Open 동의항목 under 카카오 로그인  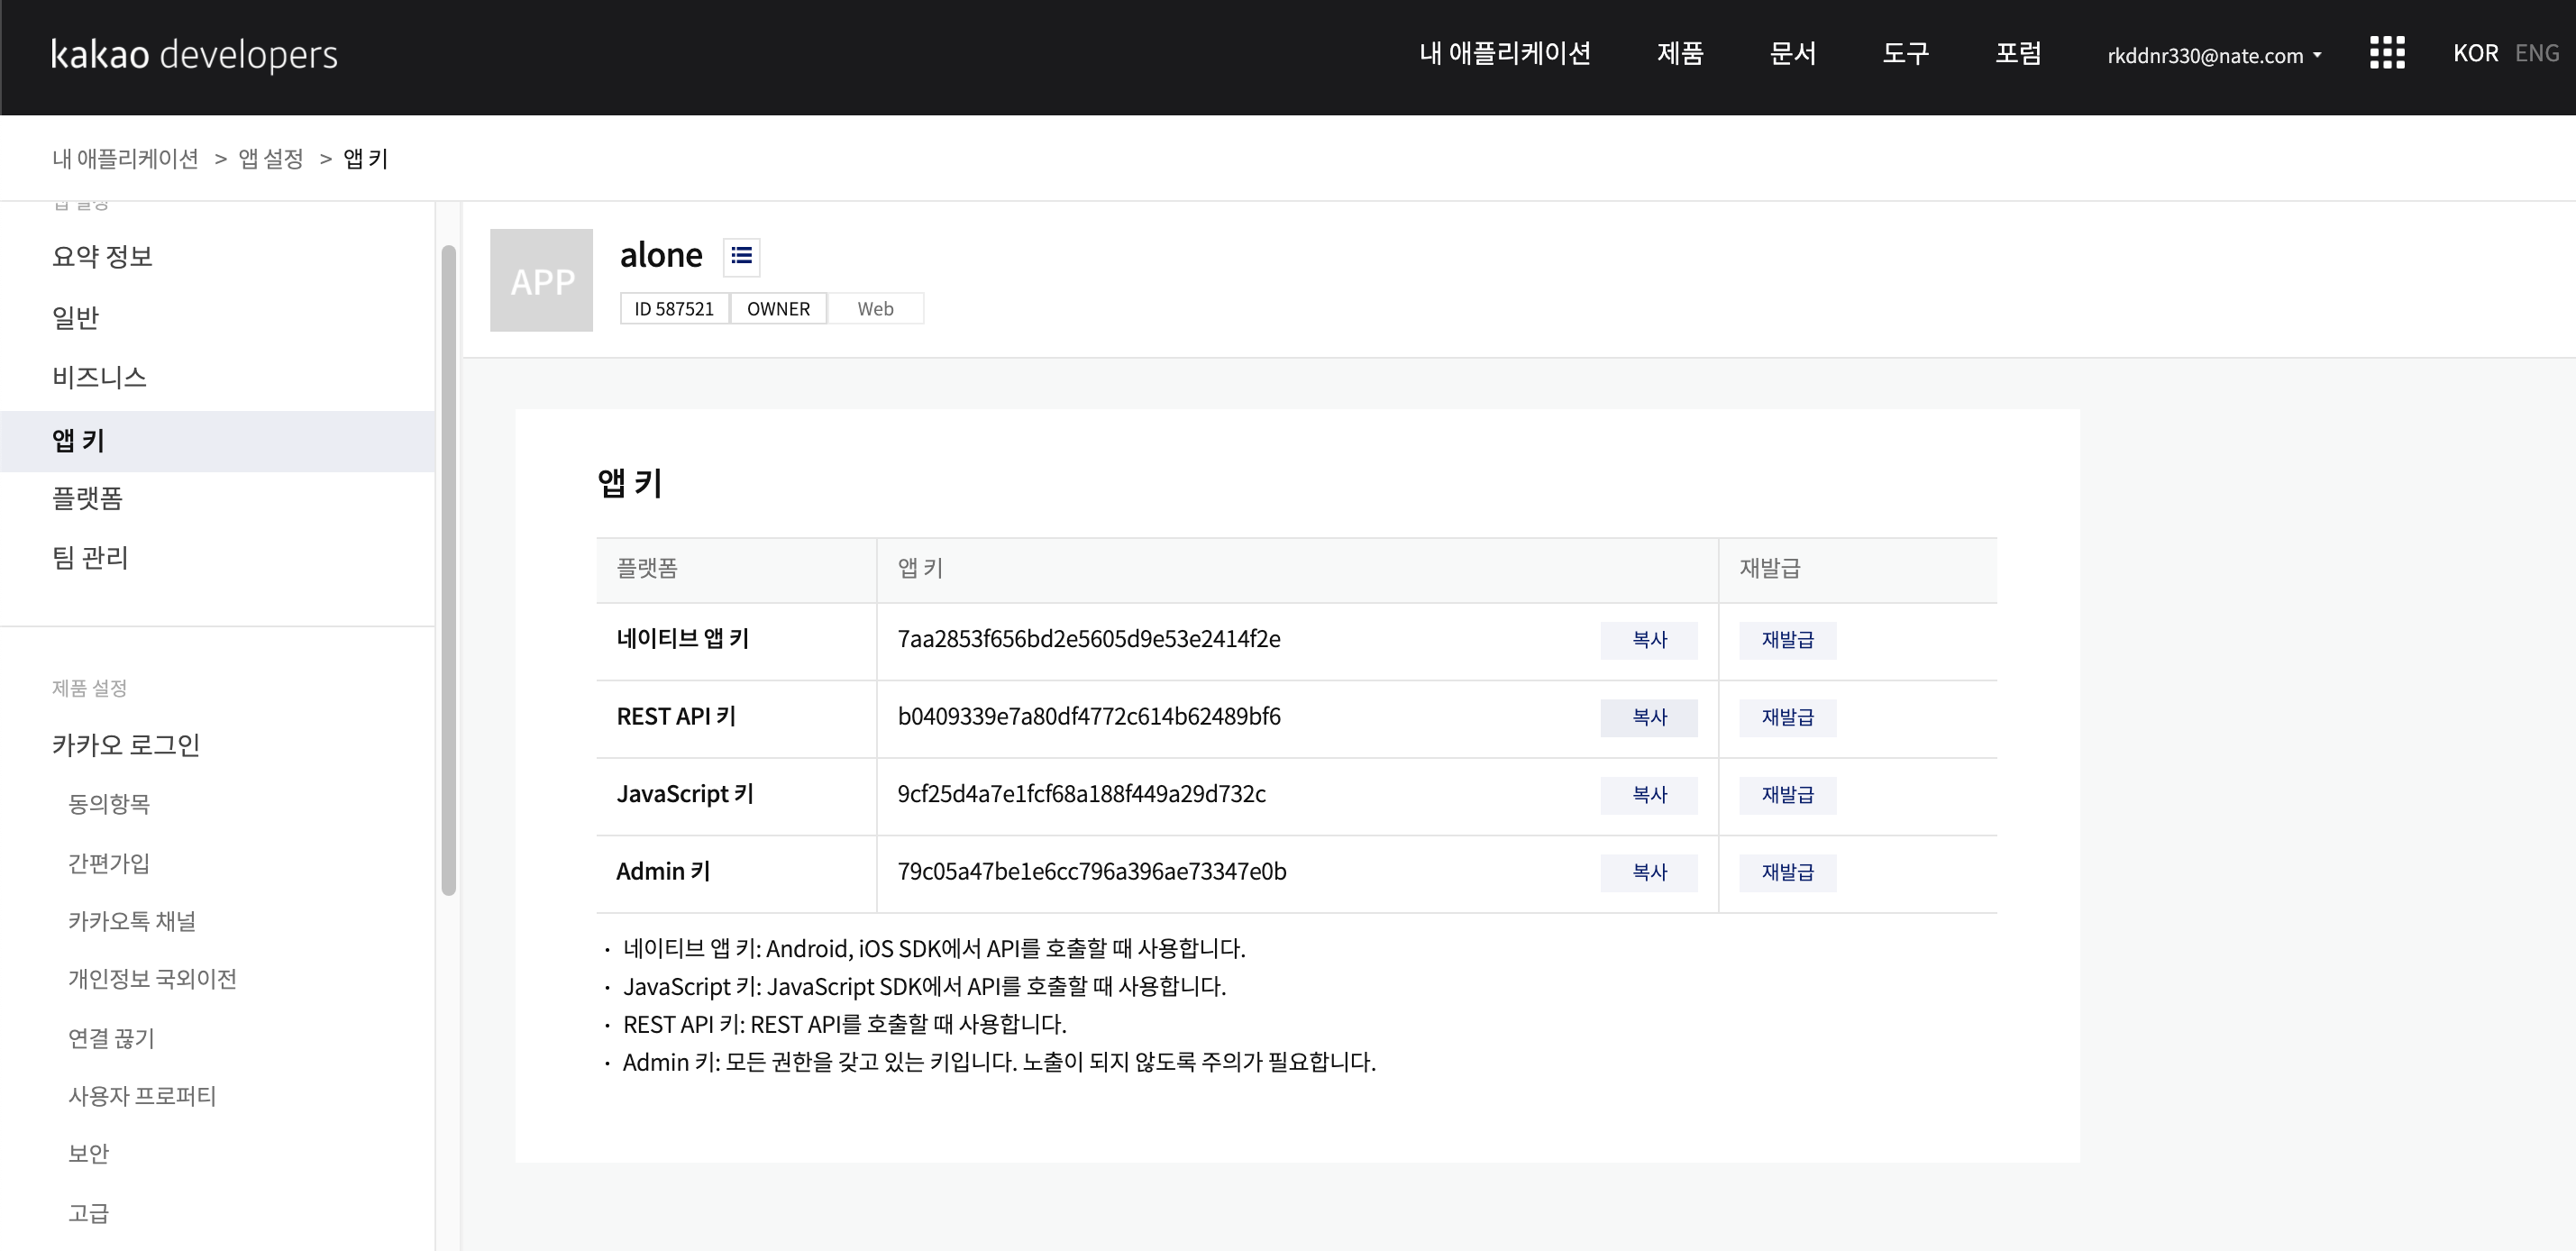point(109,804)
